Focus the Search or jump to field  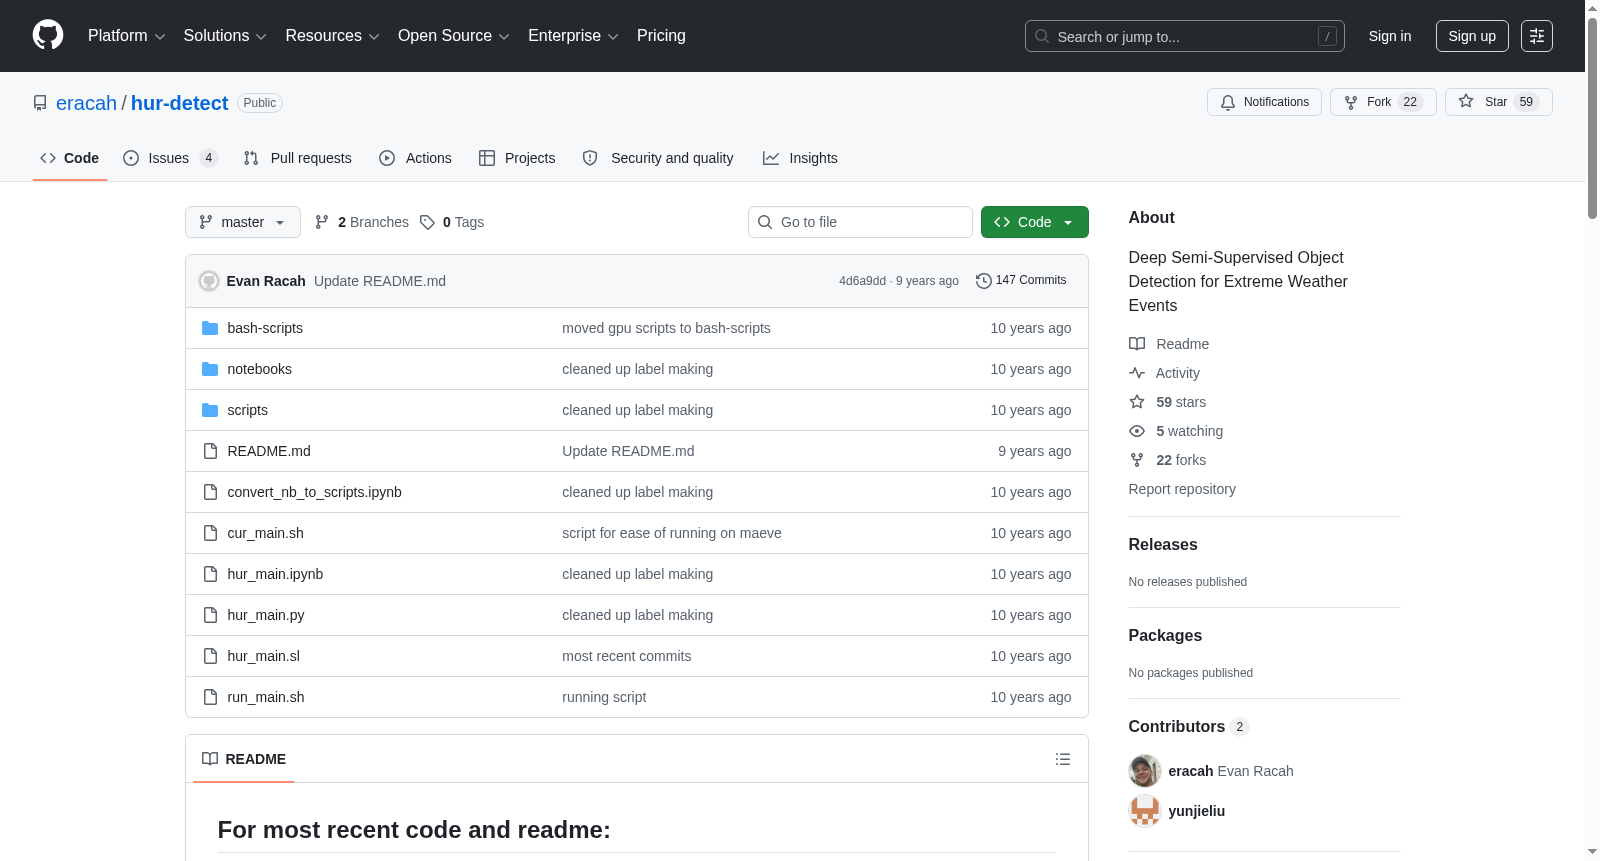coord(1185,36)
